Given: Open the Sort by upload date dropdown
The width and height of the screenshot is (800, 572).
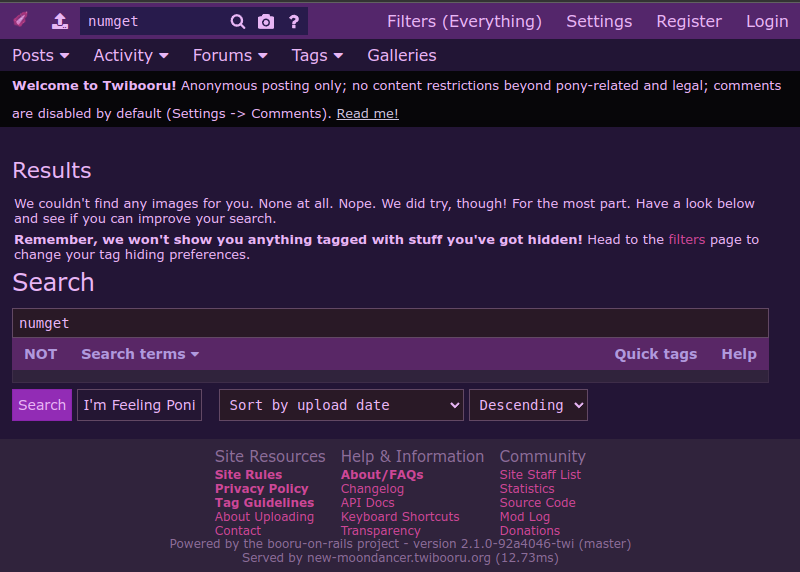Looking at the screenshot, I should coord(341,405).
